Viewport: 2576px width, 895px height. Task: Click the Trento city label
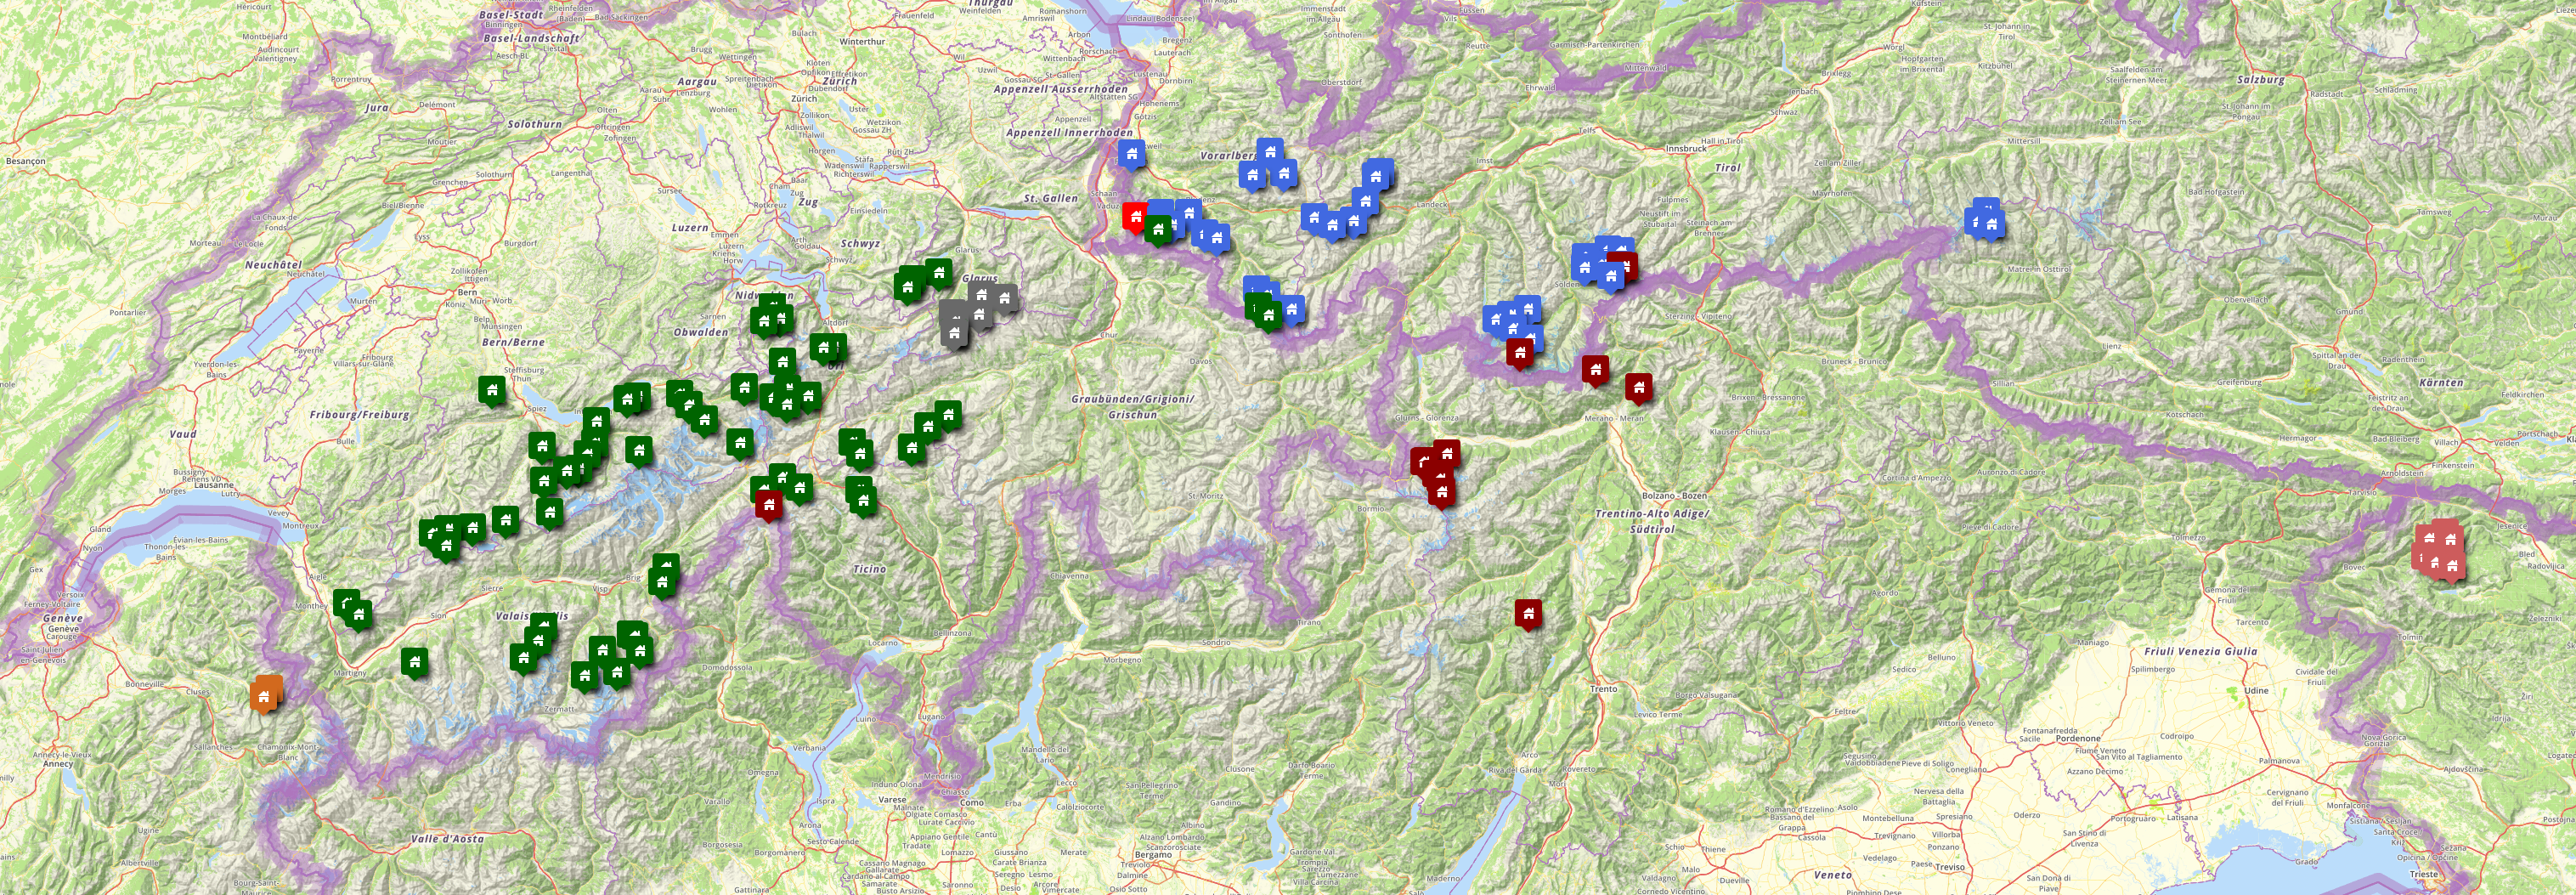pos(1603,689)
